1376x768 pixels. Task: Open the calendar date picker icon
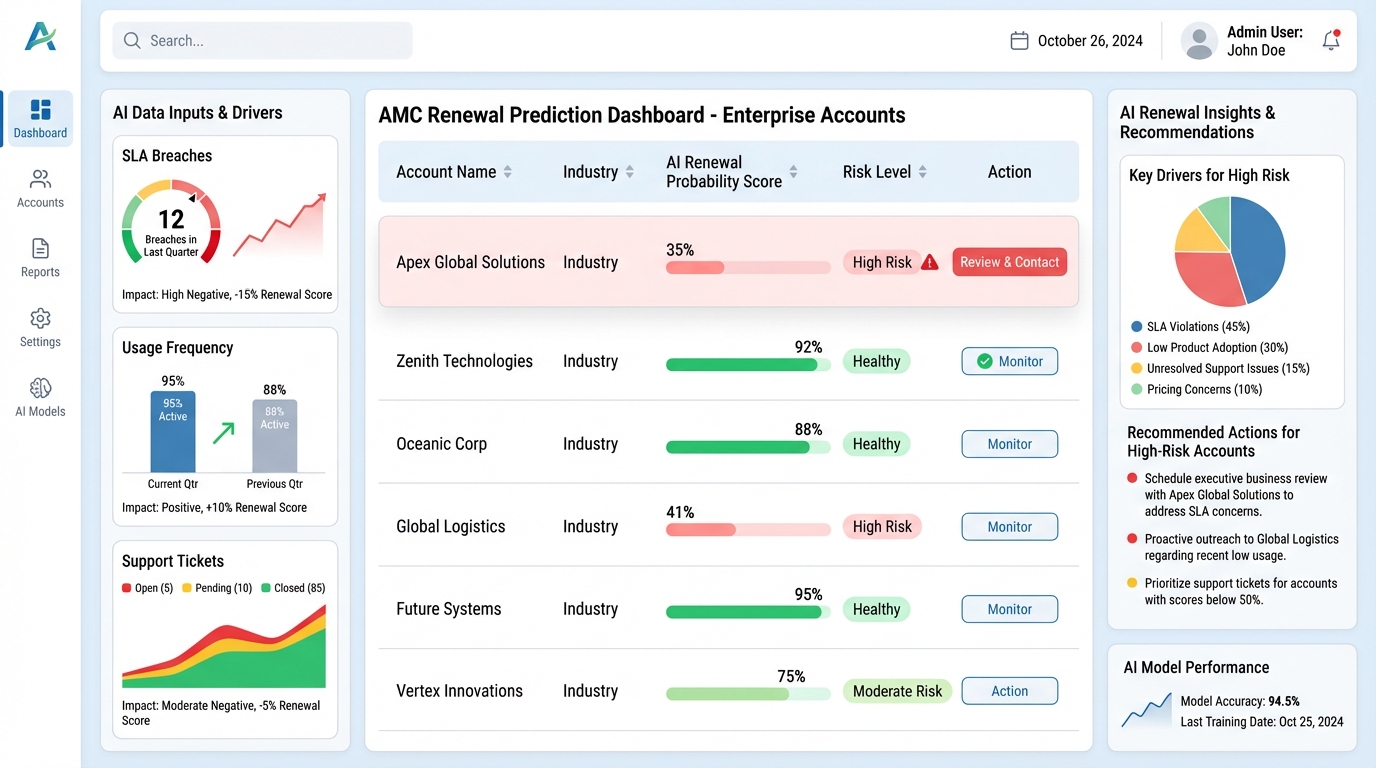[x=1019, y=40]
